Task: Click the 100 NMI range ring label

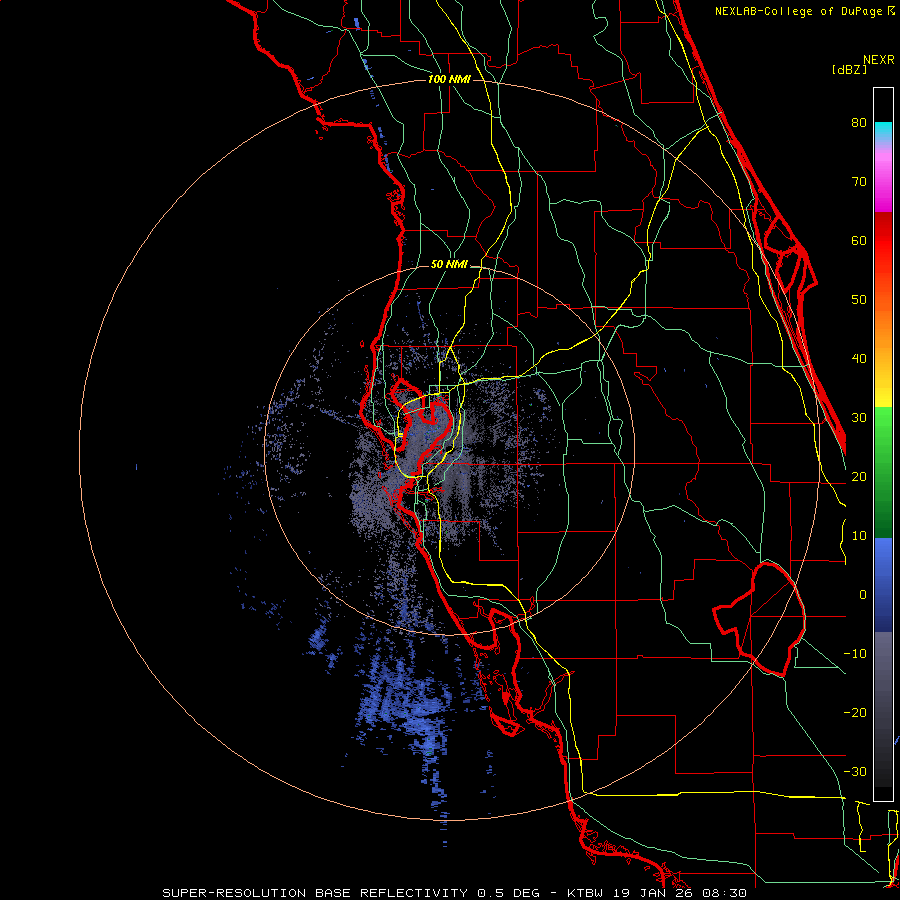Action: coord(449,79)
